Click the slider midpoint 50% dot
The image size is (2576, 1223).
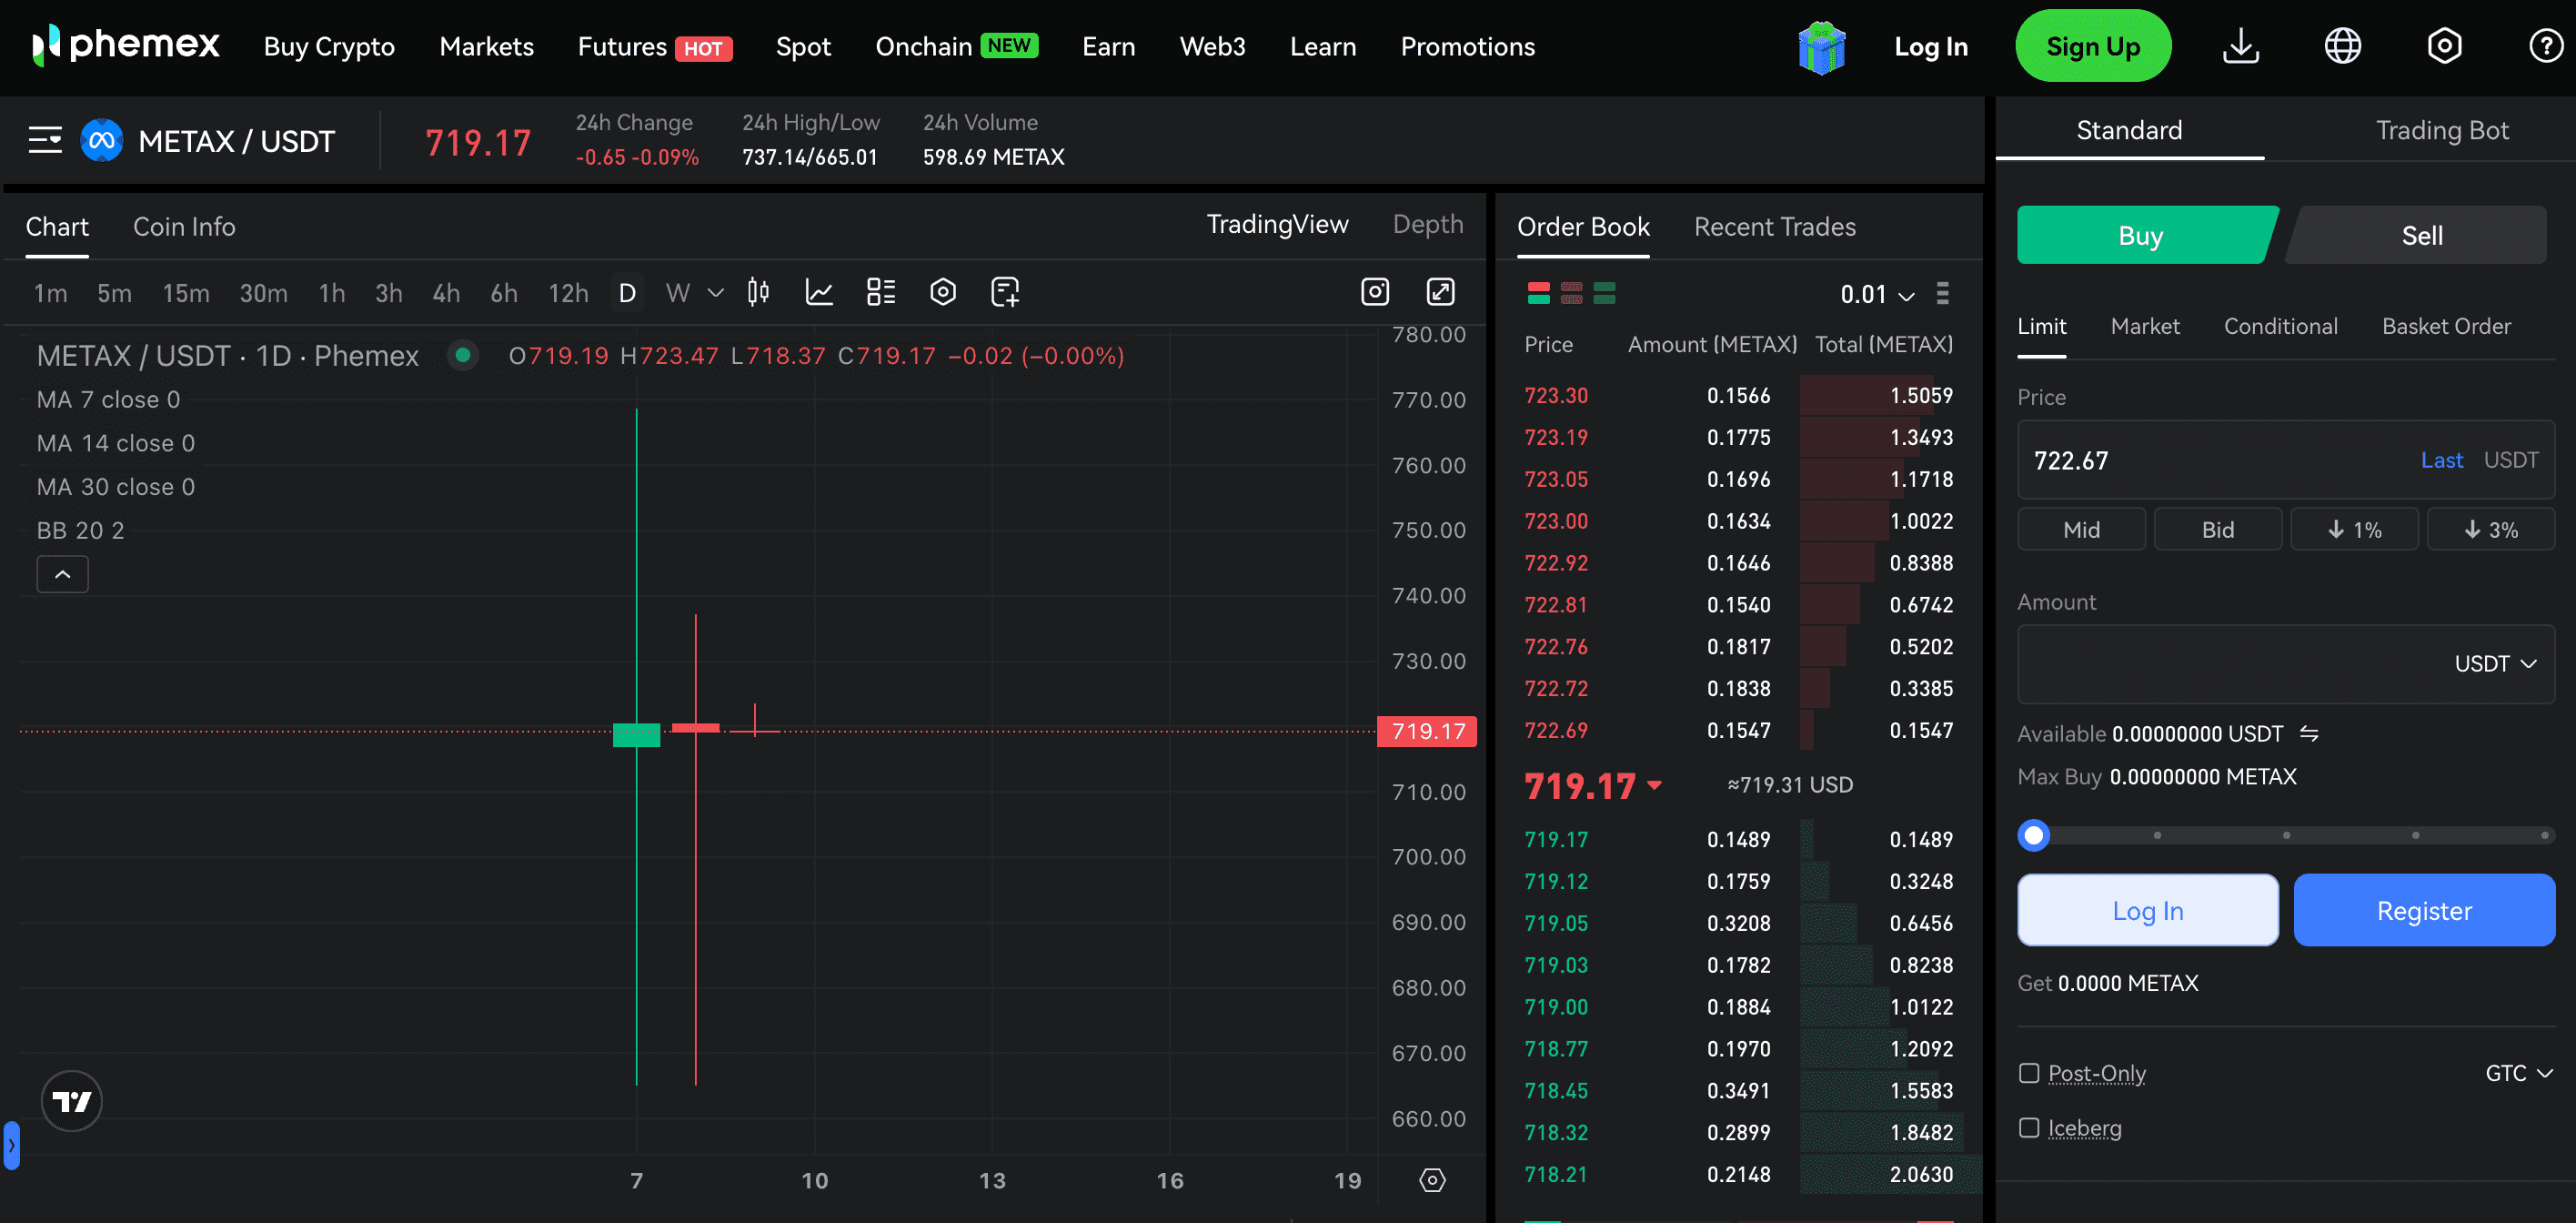pos(2286,835)
